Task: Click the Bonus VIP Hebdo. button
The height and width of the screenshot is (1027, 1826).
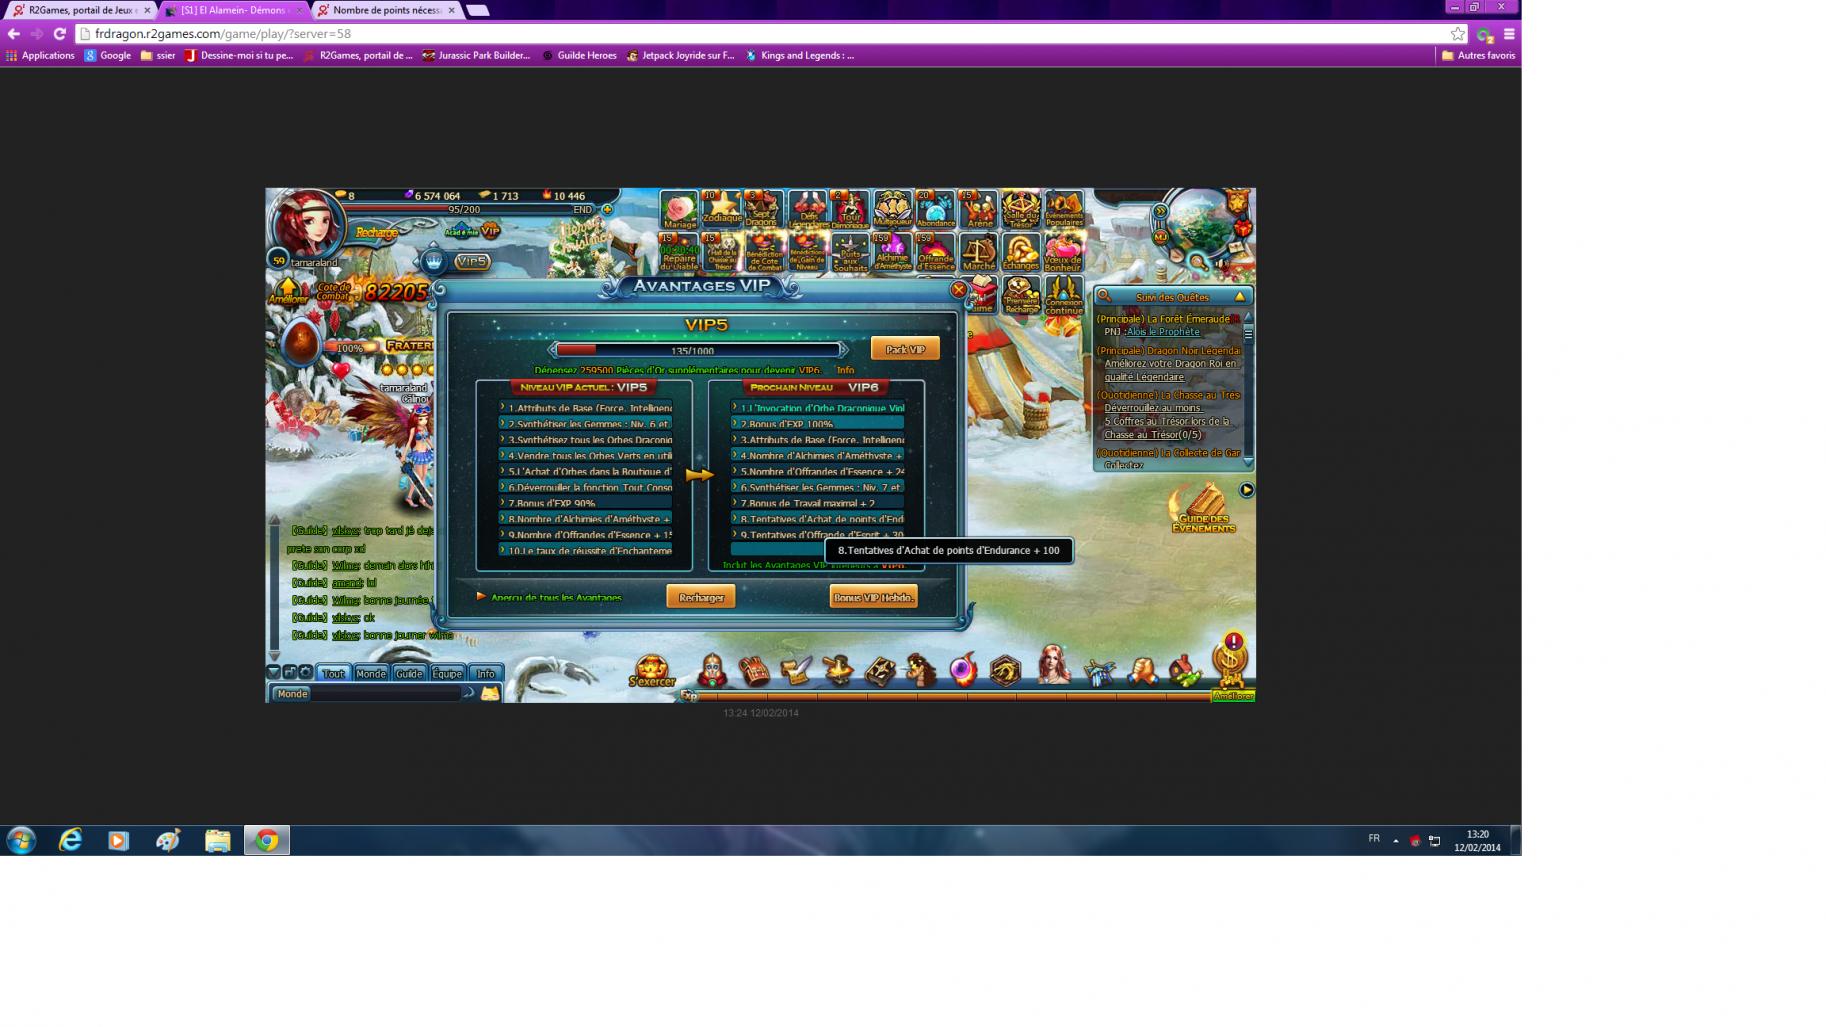Action: (x=873, y=598)
